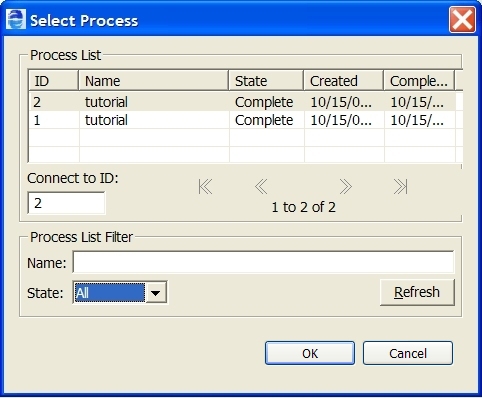482x398 pixels.
Task: Select process row with ID 2
Action: tap(242, 102)
